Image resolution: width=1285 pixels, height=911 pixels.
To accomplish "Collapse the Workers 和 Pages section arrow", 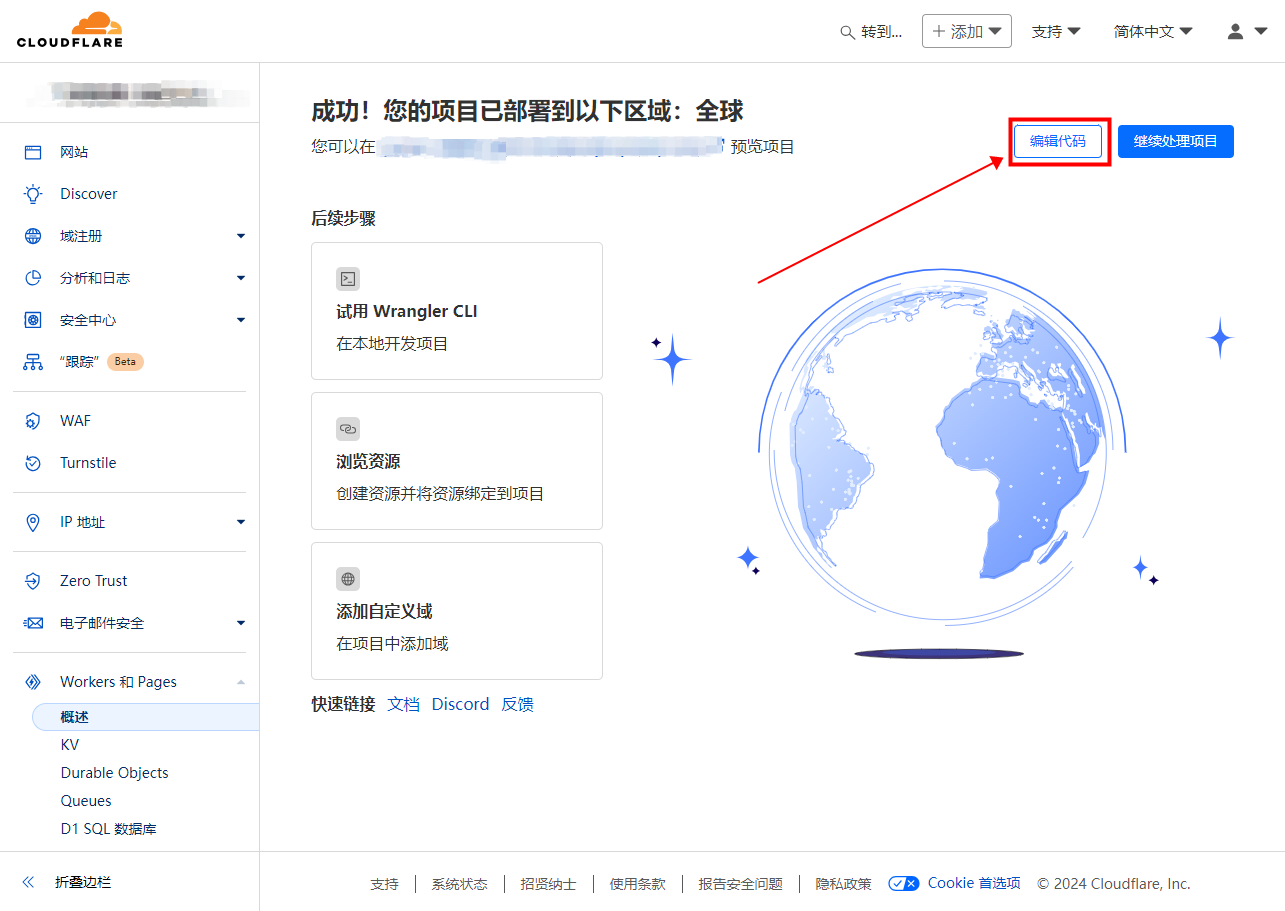I will (x=240, y=682).
